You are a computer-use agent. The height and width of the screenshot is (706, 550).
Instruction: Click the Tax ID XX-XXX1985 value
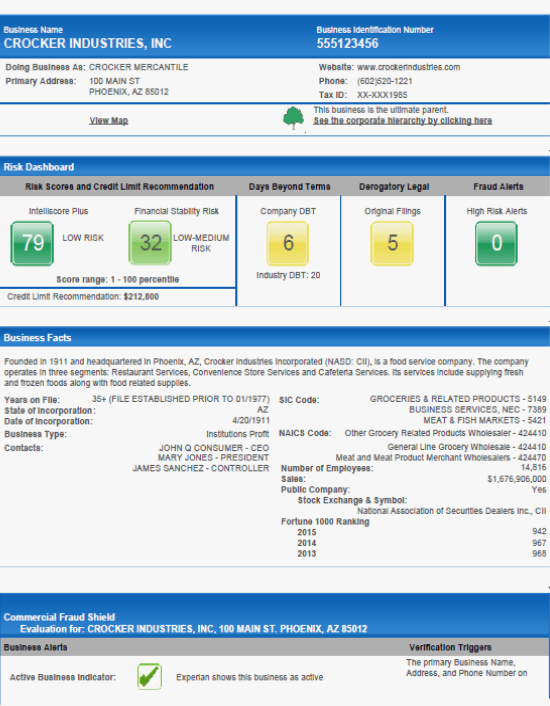[x=382, y=95]
